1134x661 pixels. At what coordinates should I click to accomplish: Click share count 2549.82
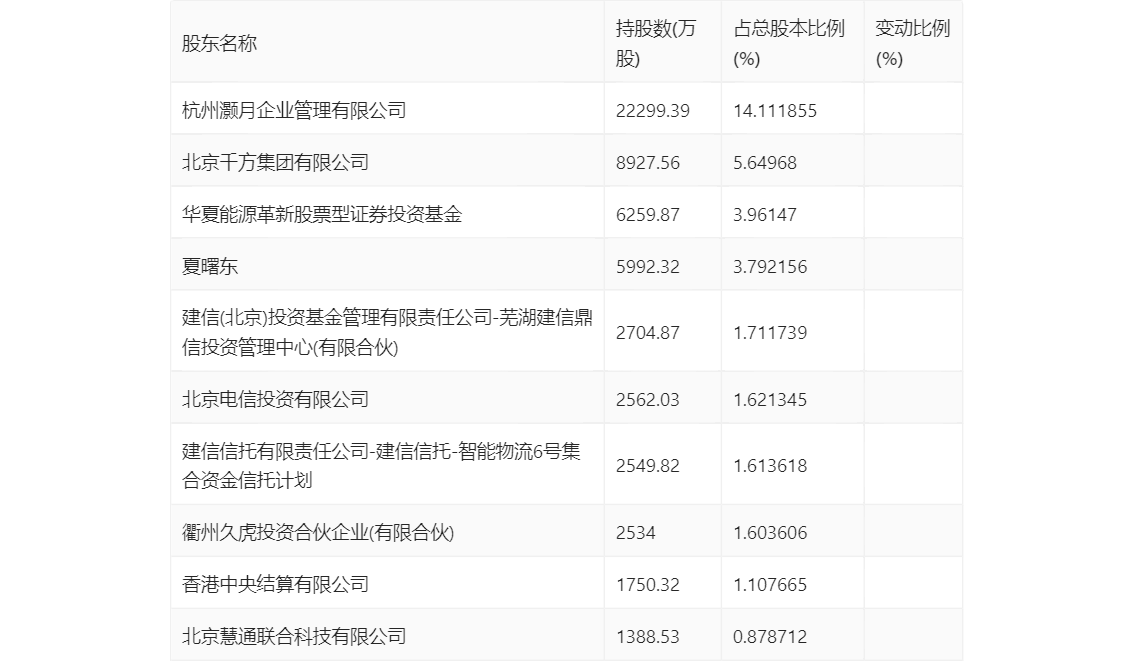click(x=647, y=466)
